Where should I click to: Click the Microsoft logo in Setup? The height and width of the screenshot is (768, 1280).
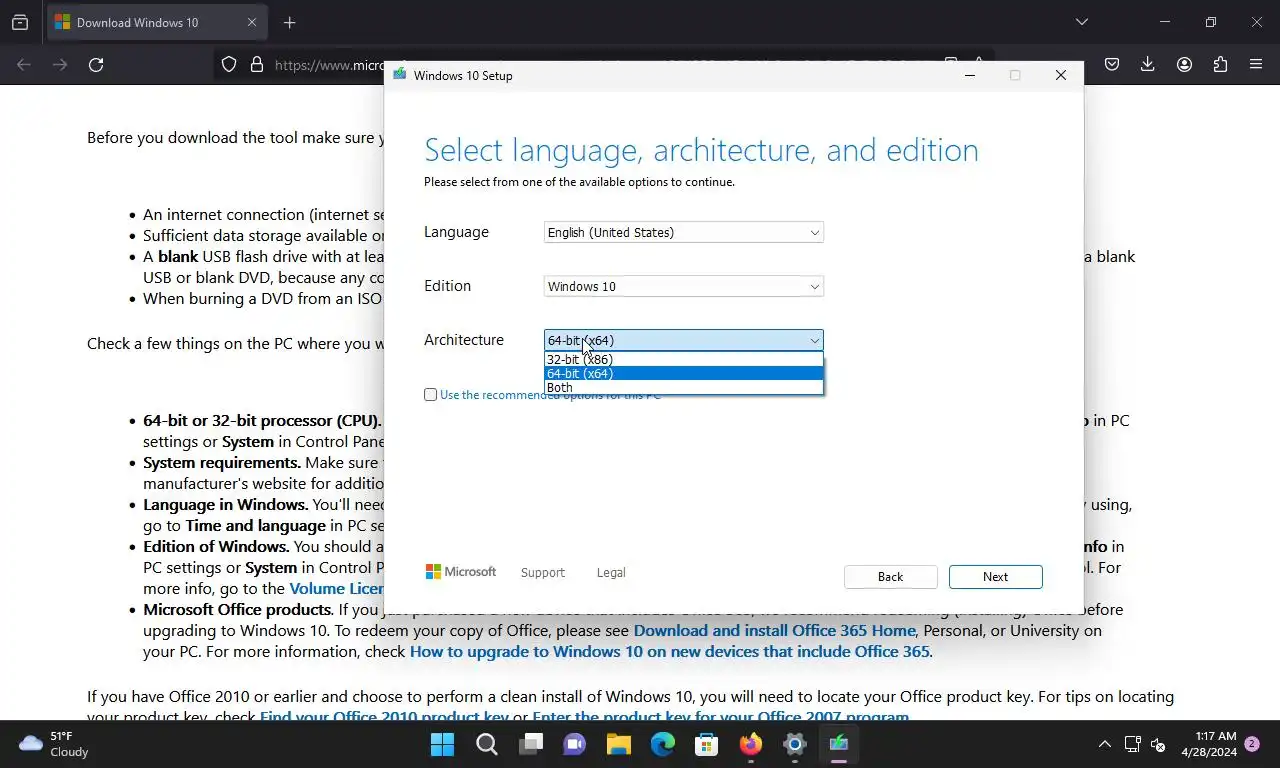click(x=461, y=572)
